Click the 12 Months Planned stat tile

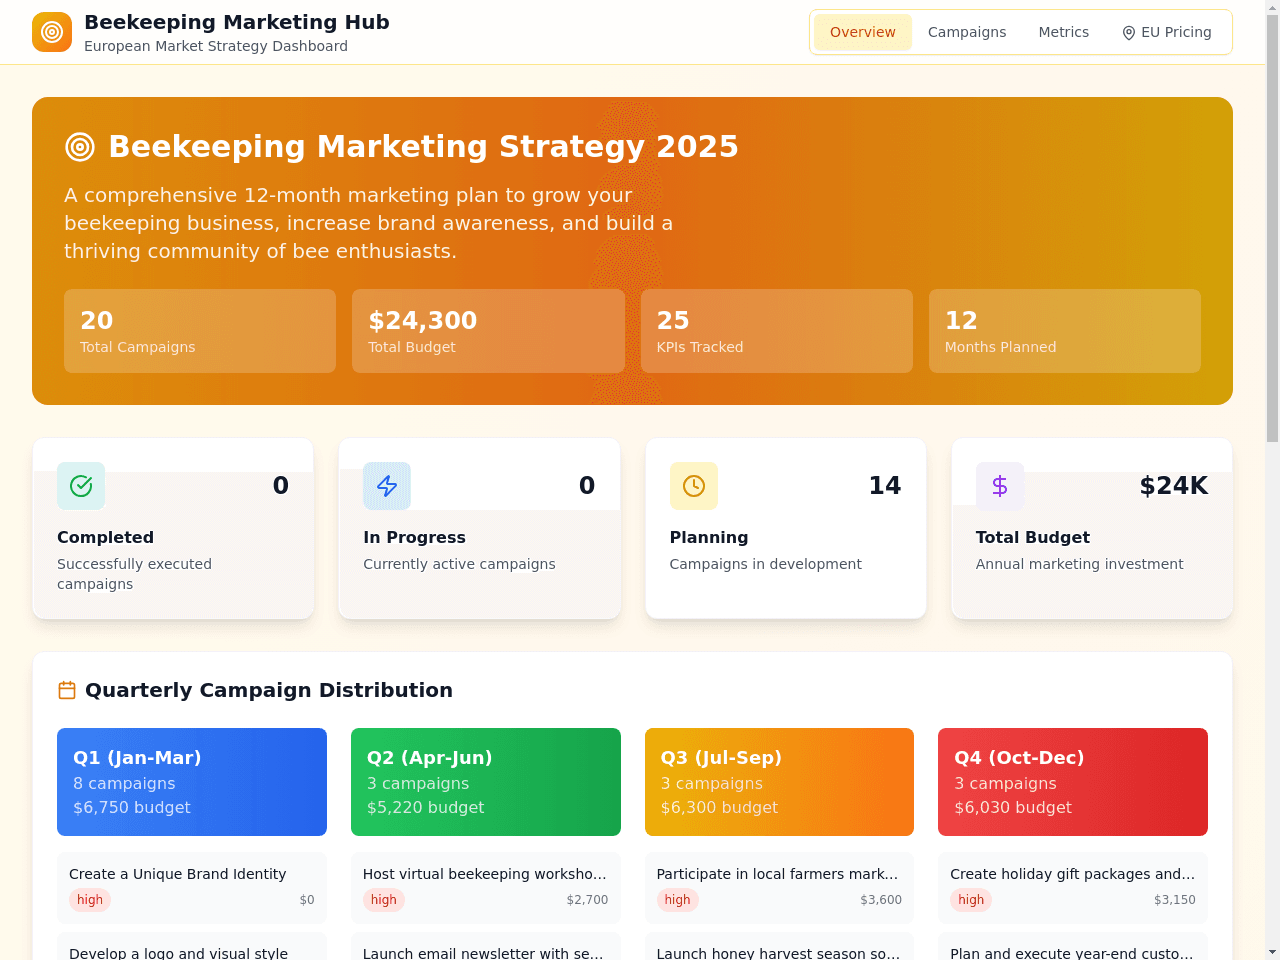click(x=1065, y=331)
